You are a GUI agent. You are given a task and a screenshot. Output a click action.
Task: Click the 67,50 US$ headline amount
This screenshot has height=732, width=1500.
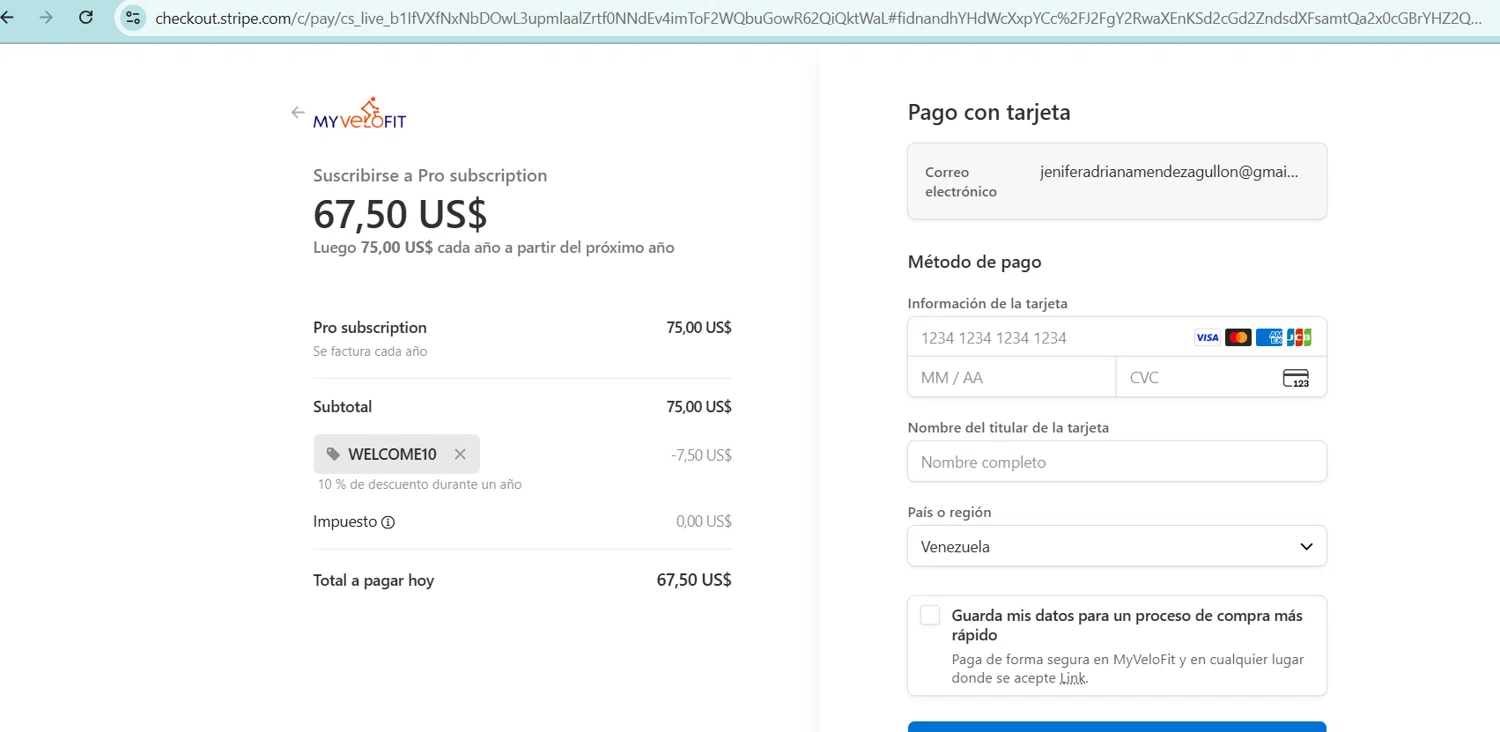400,214
